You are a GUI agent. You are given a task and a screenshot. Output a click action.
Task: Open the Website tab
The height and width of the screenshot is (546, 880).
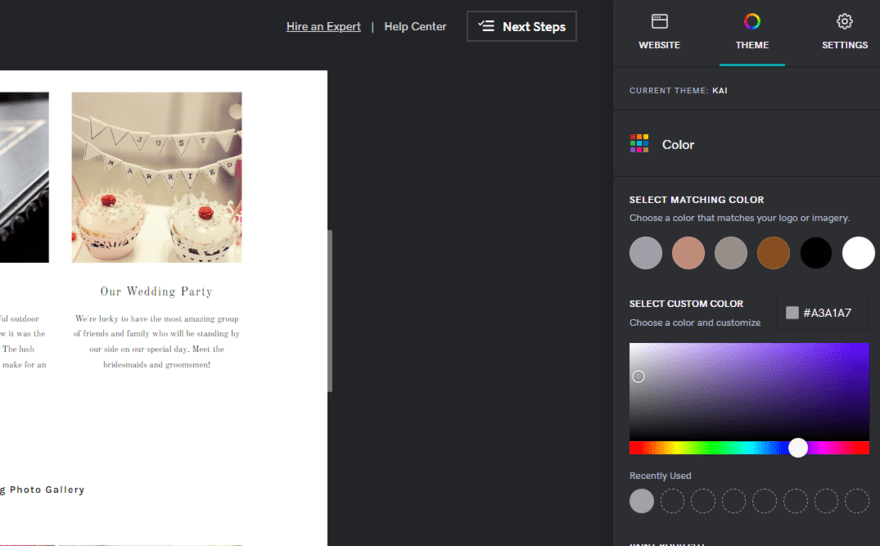coord(659,33)
